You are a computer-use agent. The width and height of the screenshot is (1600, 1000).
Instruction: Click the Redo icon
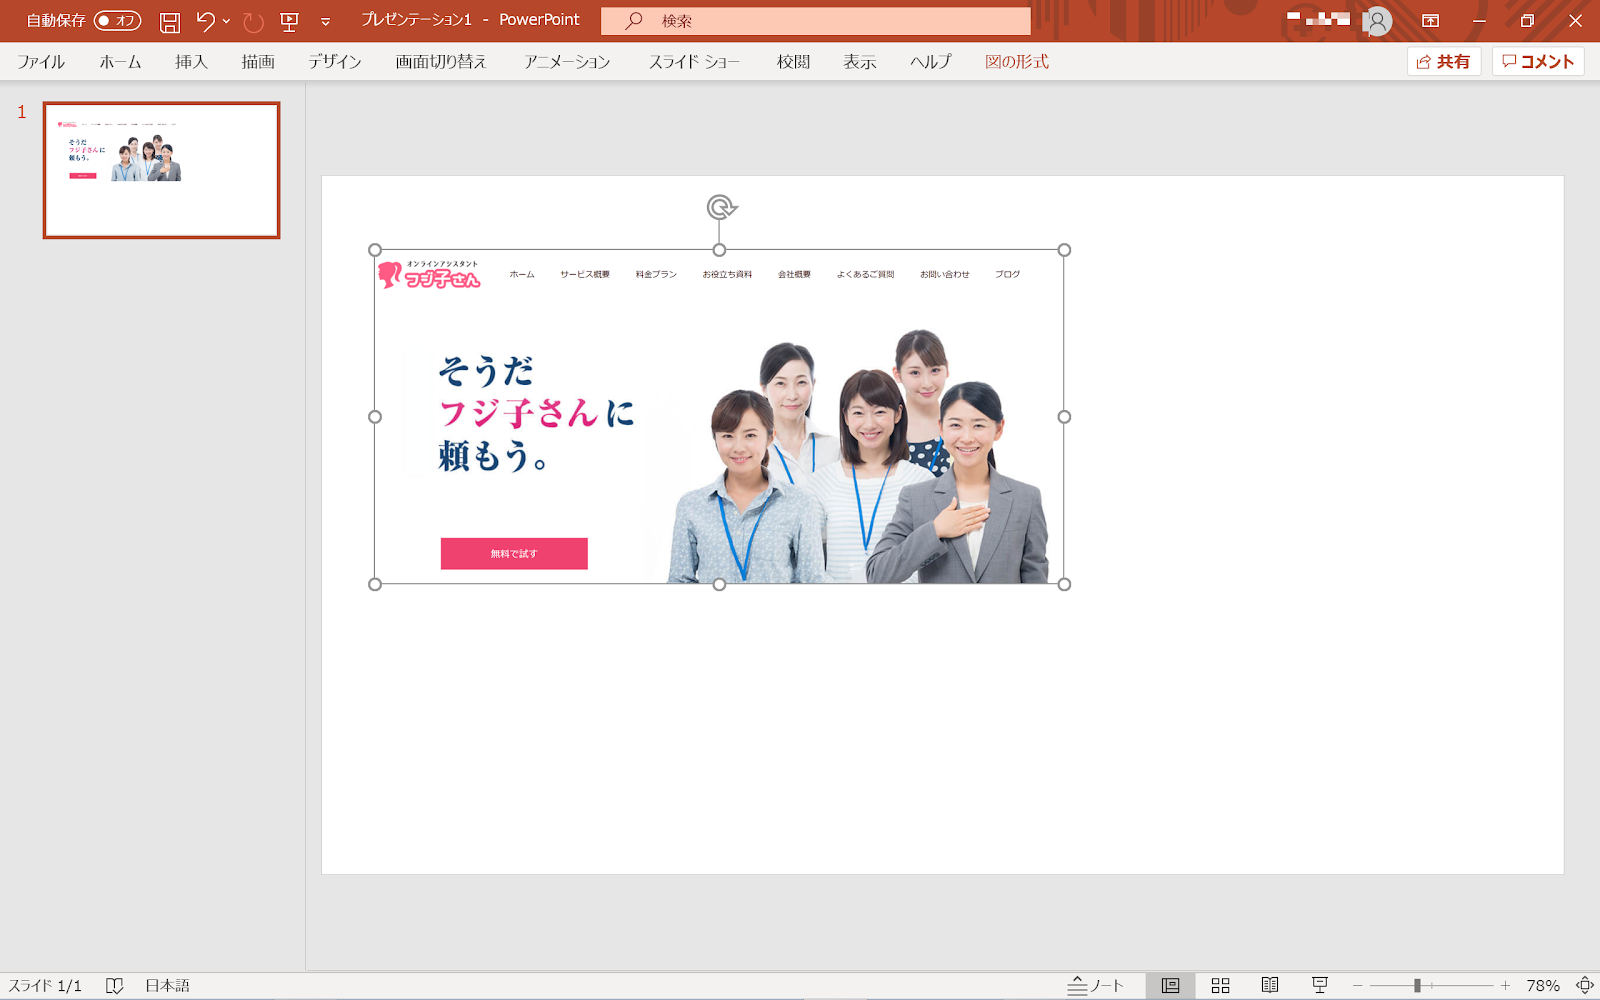click(x=253, y=21)
